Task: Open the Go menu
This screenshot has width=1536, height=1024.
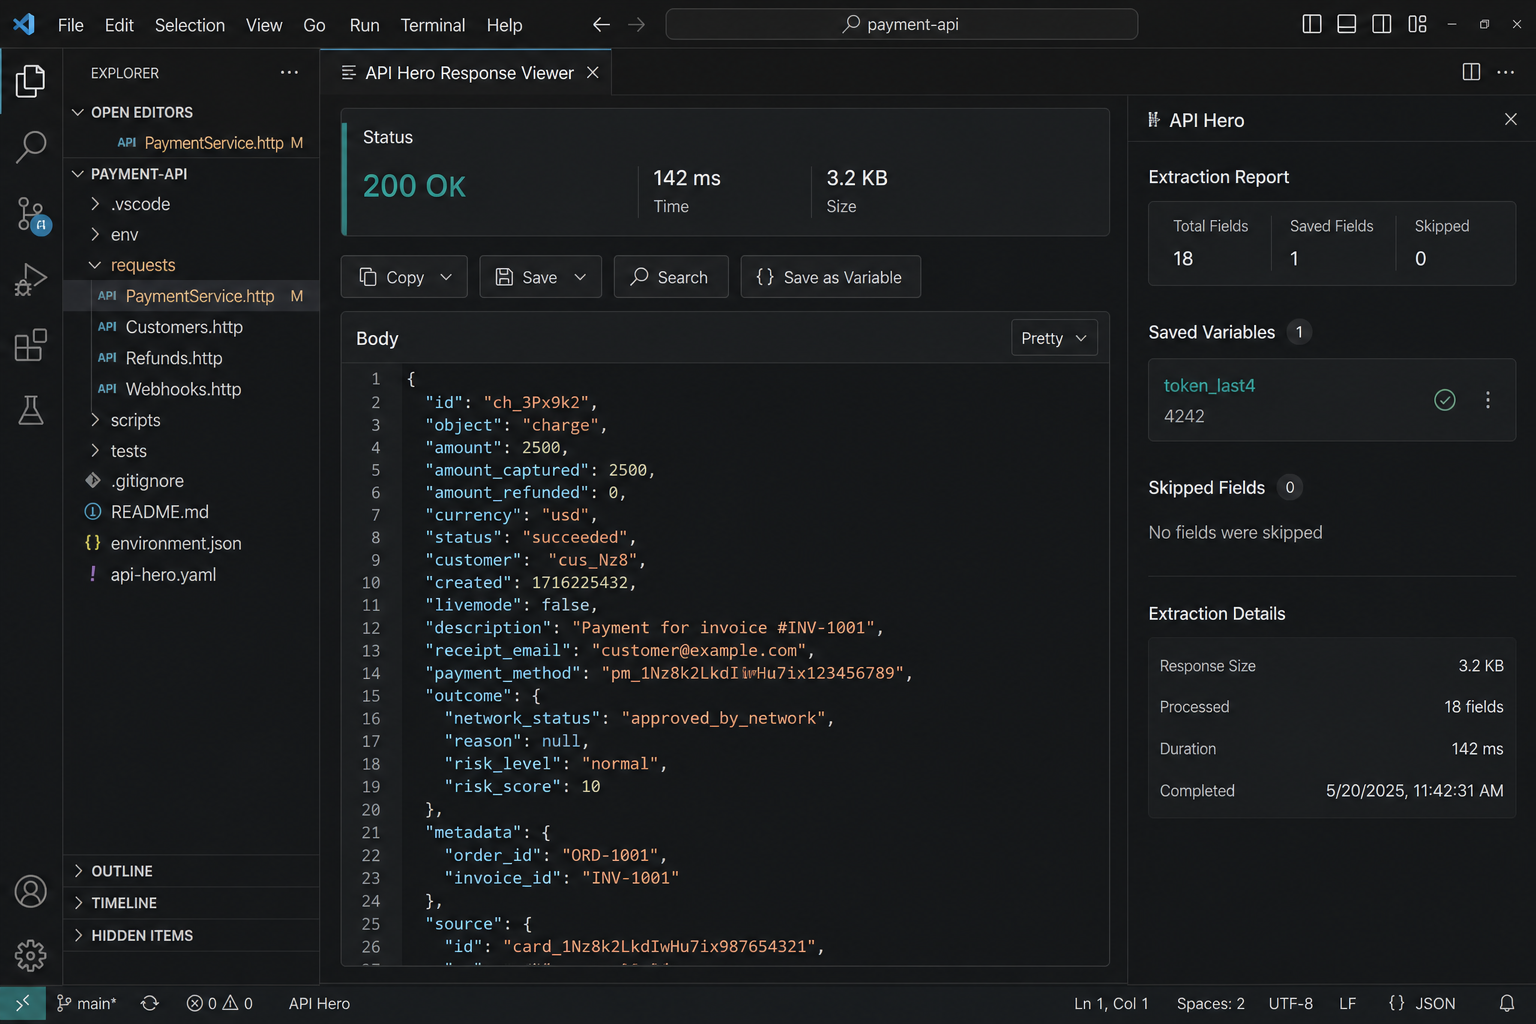Action: (x=314, y=25)
